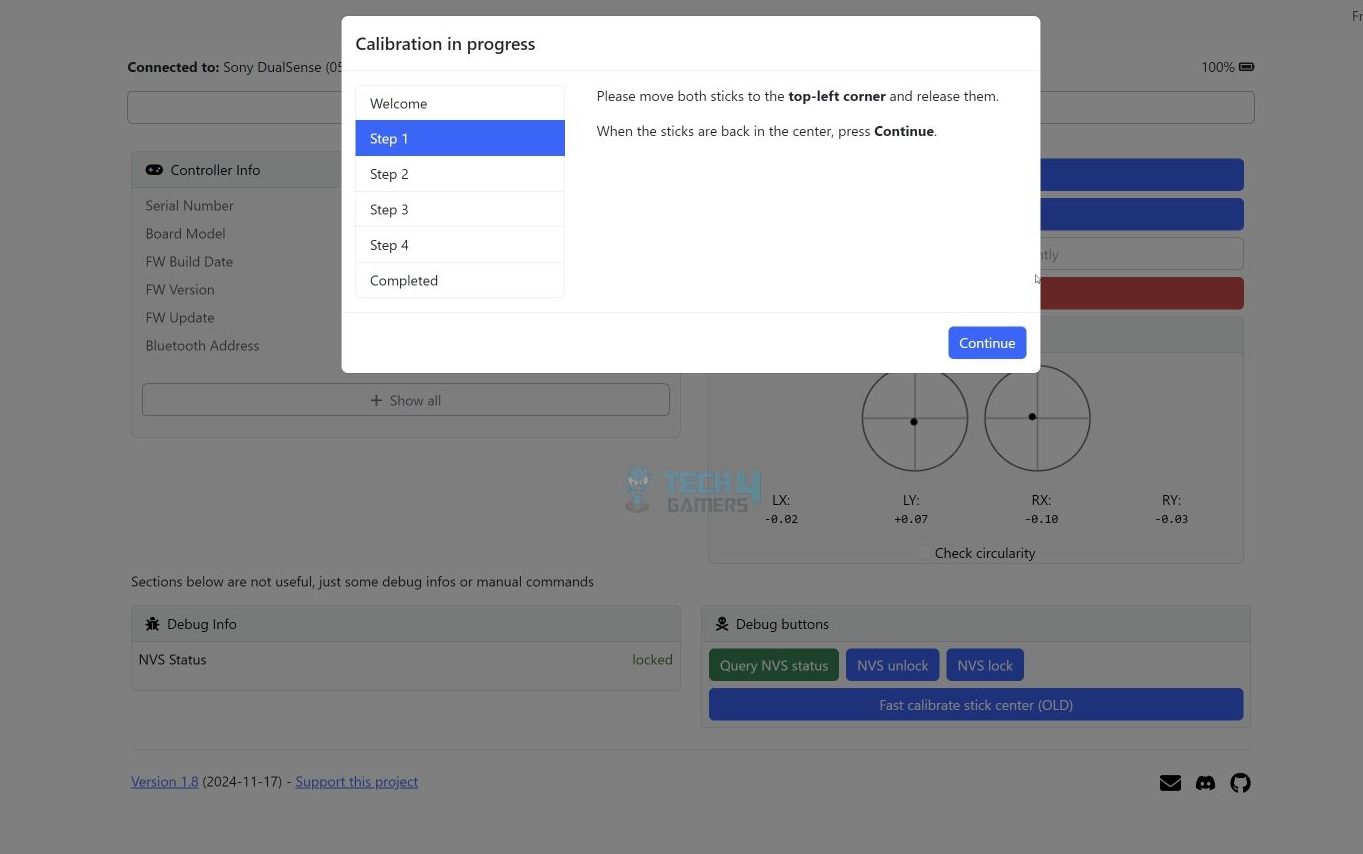Click the red button behind the dialog
The height and width of the screenshot is (854, 1363).
(x=1142, y=293)
